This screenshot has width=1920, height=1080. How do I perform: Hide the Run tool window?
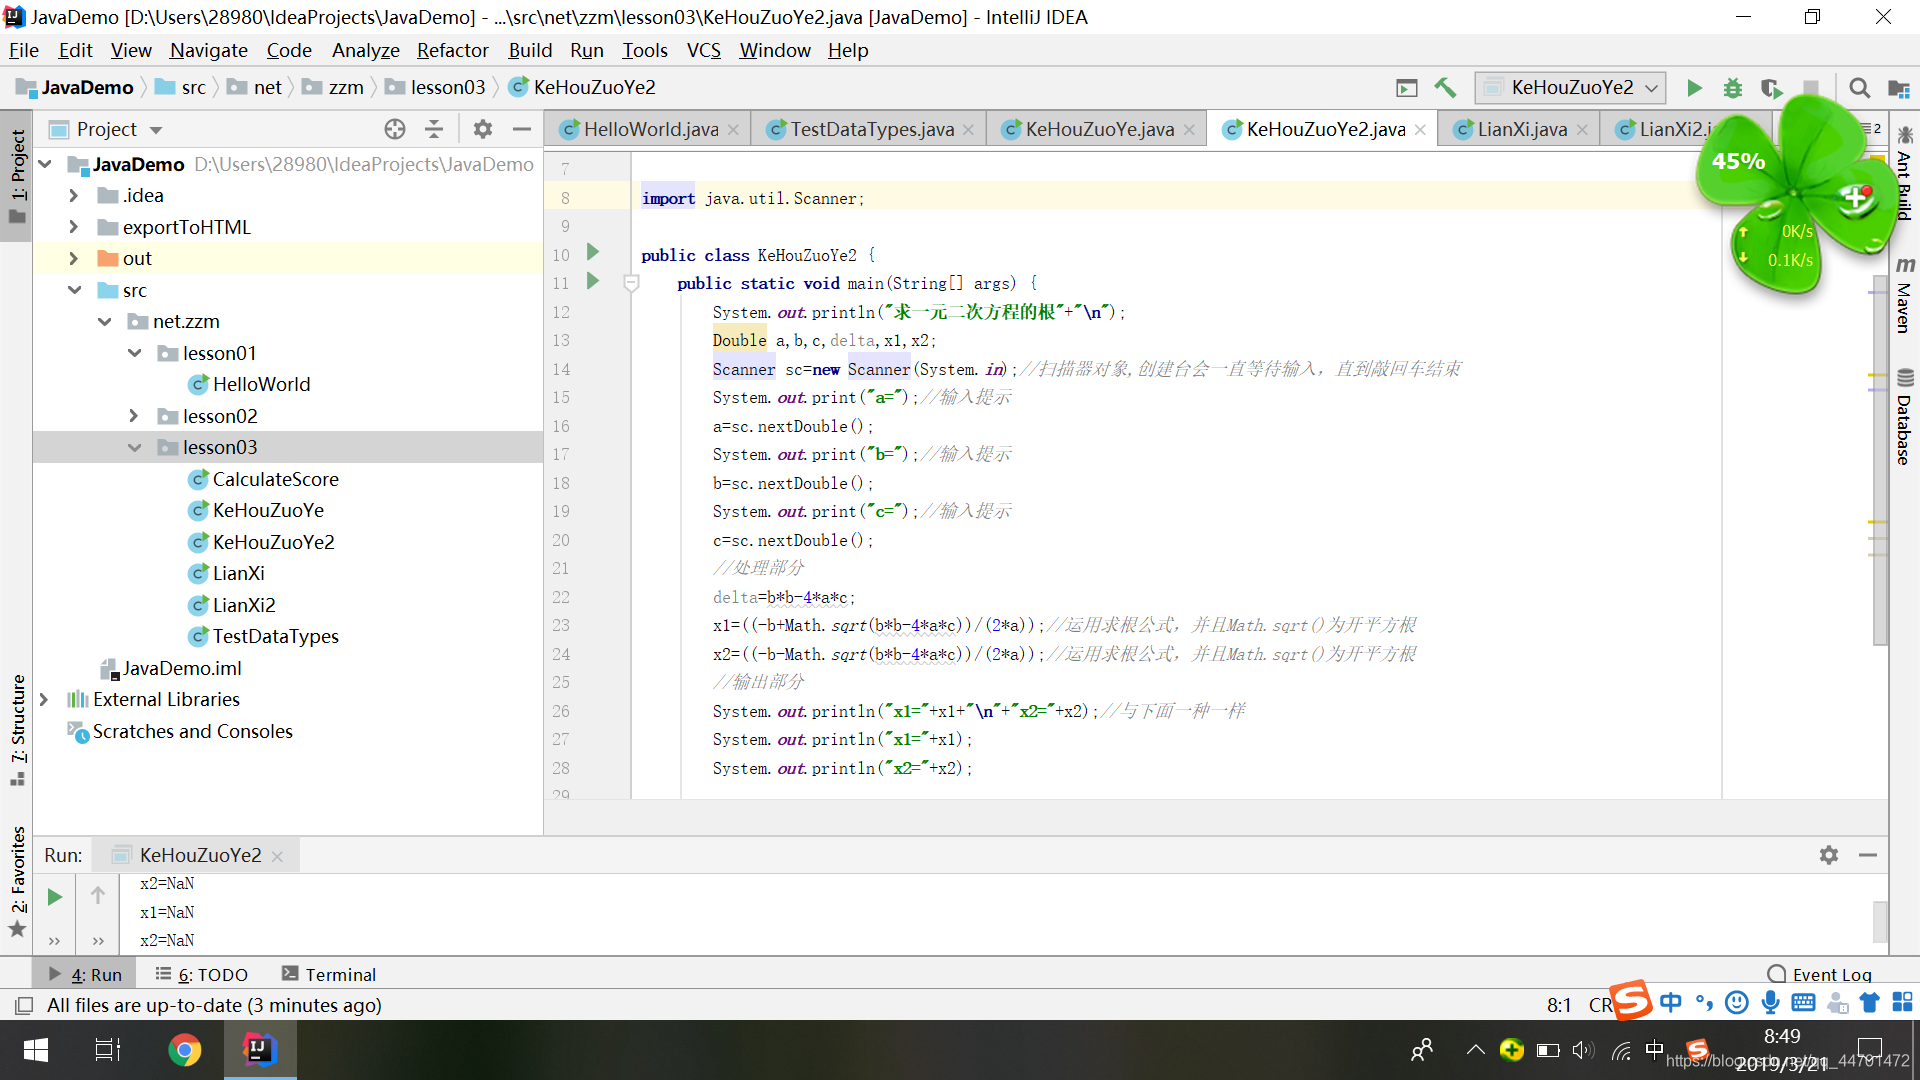click(1867, 855)
